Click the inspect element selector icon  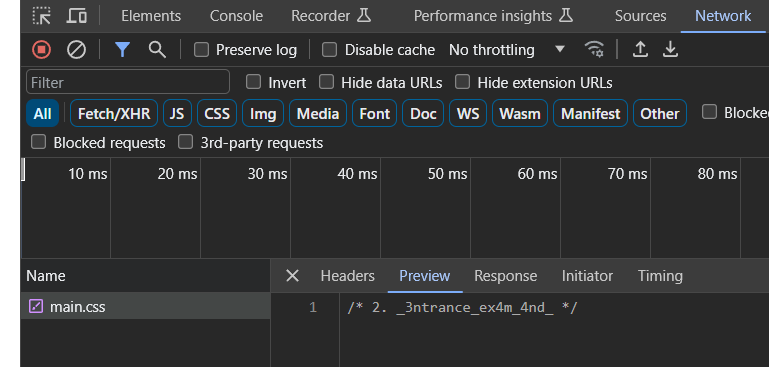pos(42,16)
